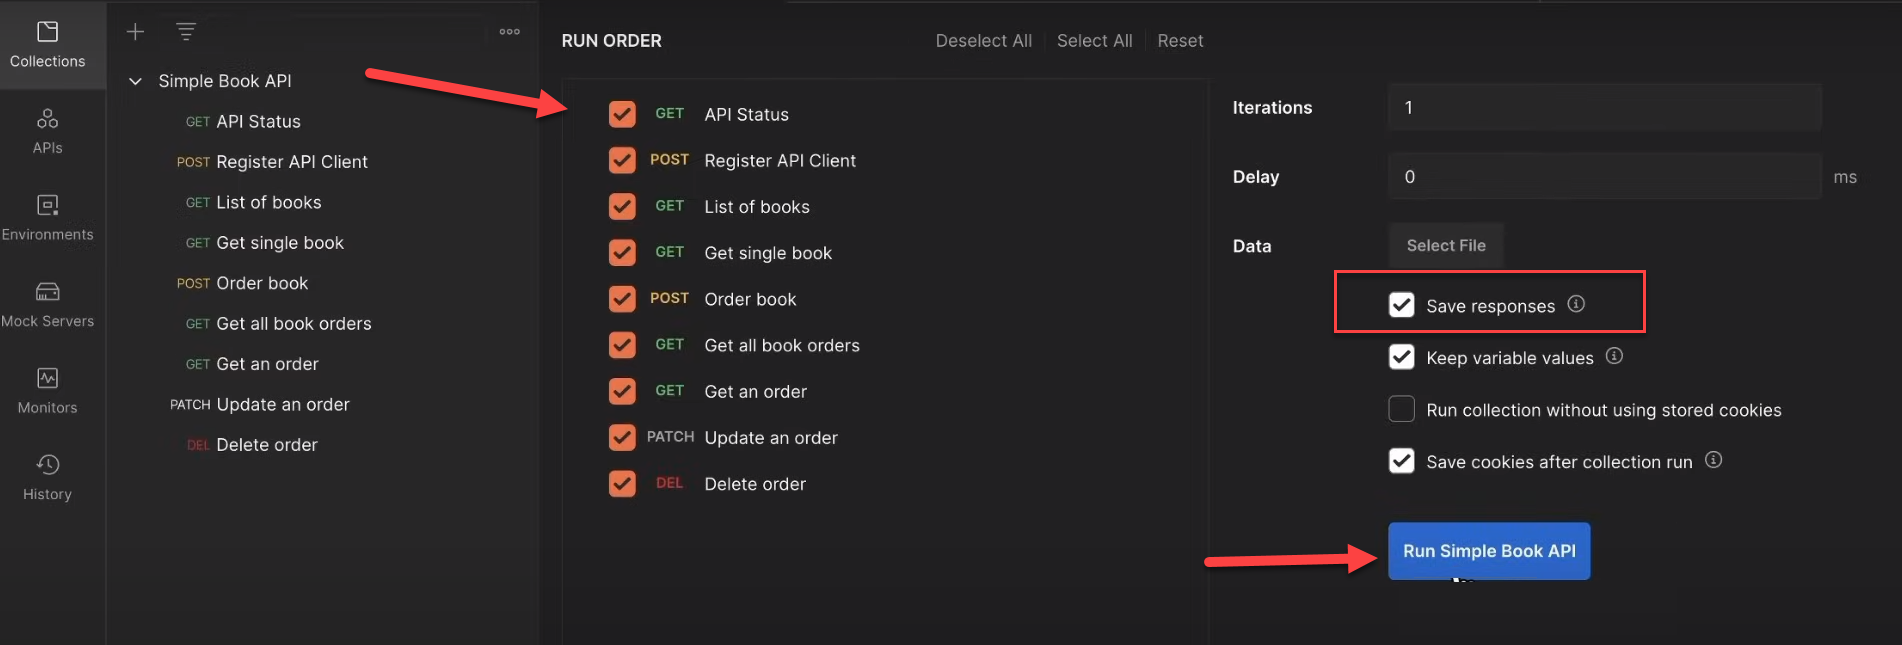This screenshot has height=645, width=1902.
Task: Uncheck the List of books request checkbox
Action: [x=622, y=206]
